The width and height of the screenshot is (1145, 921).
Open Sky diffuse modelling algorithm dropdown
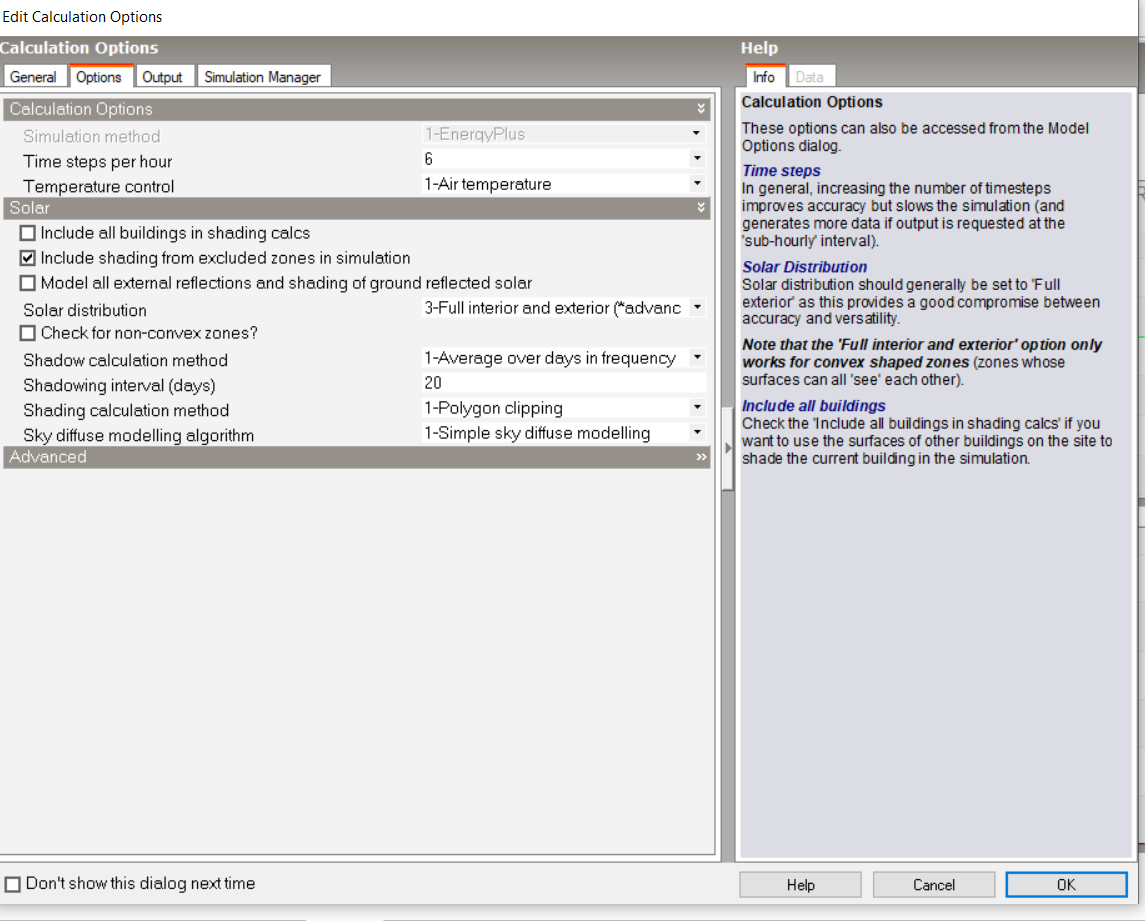pyautogui.click(x=697, y=432)
